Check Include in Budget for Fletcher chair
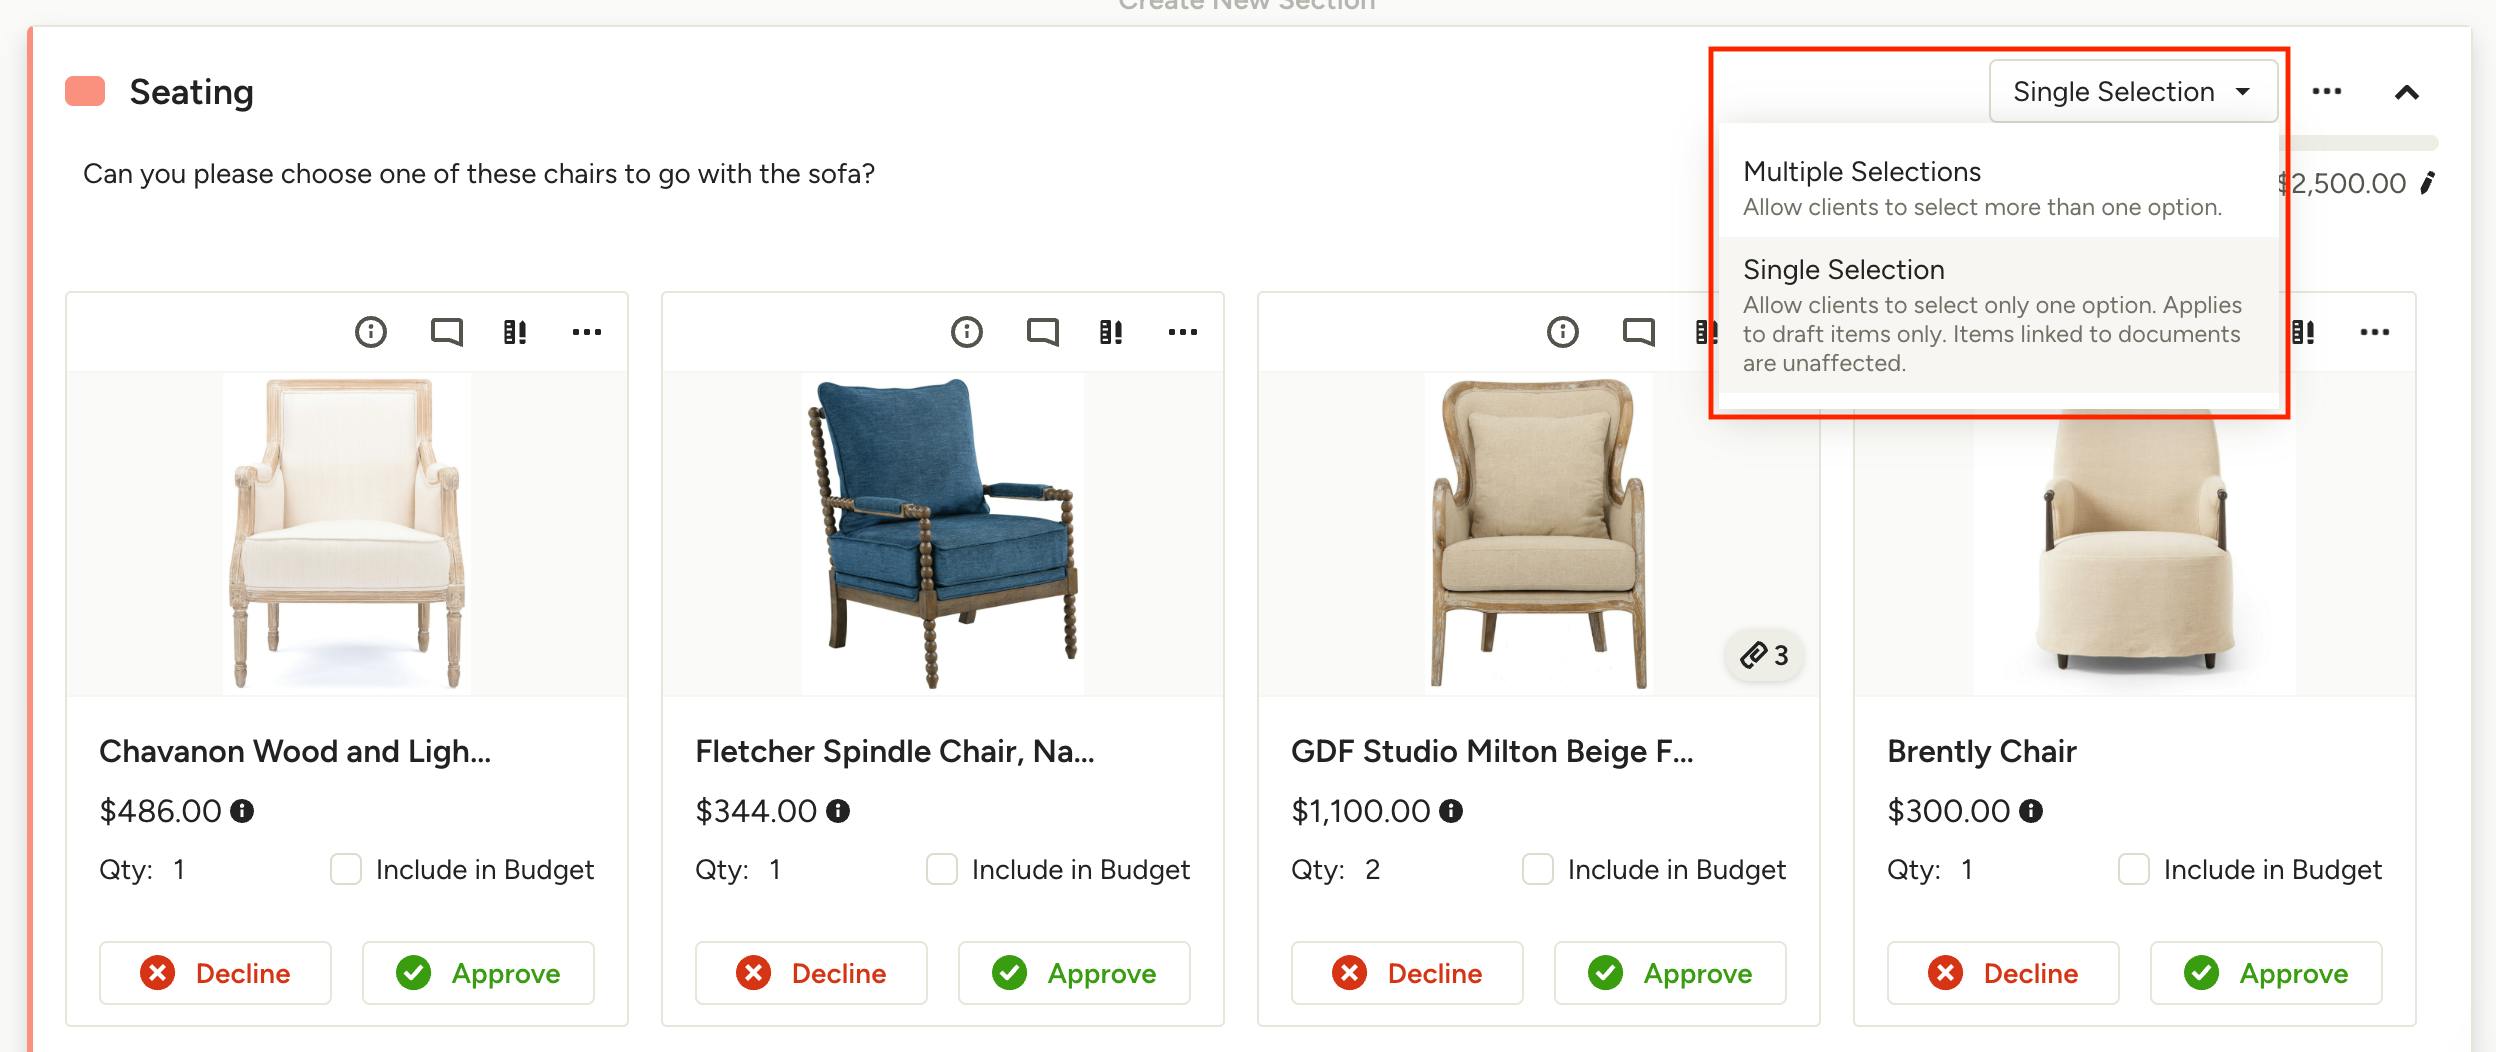This screenshot has height=1052, width=2496. tap(942, 869)
